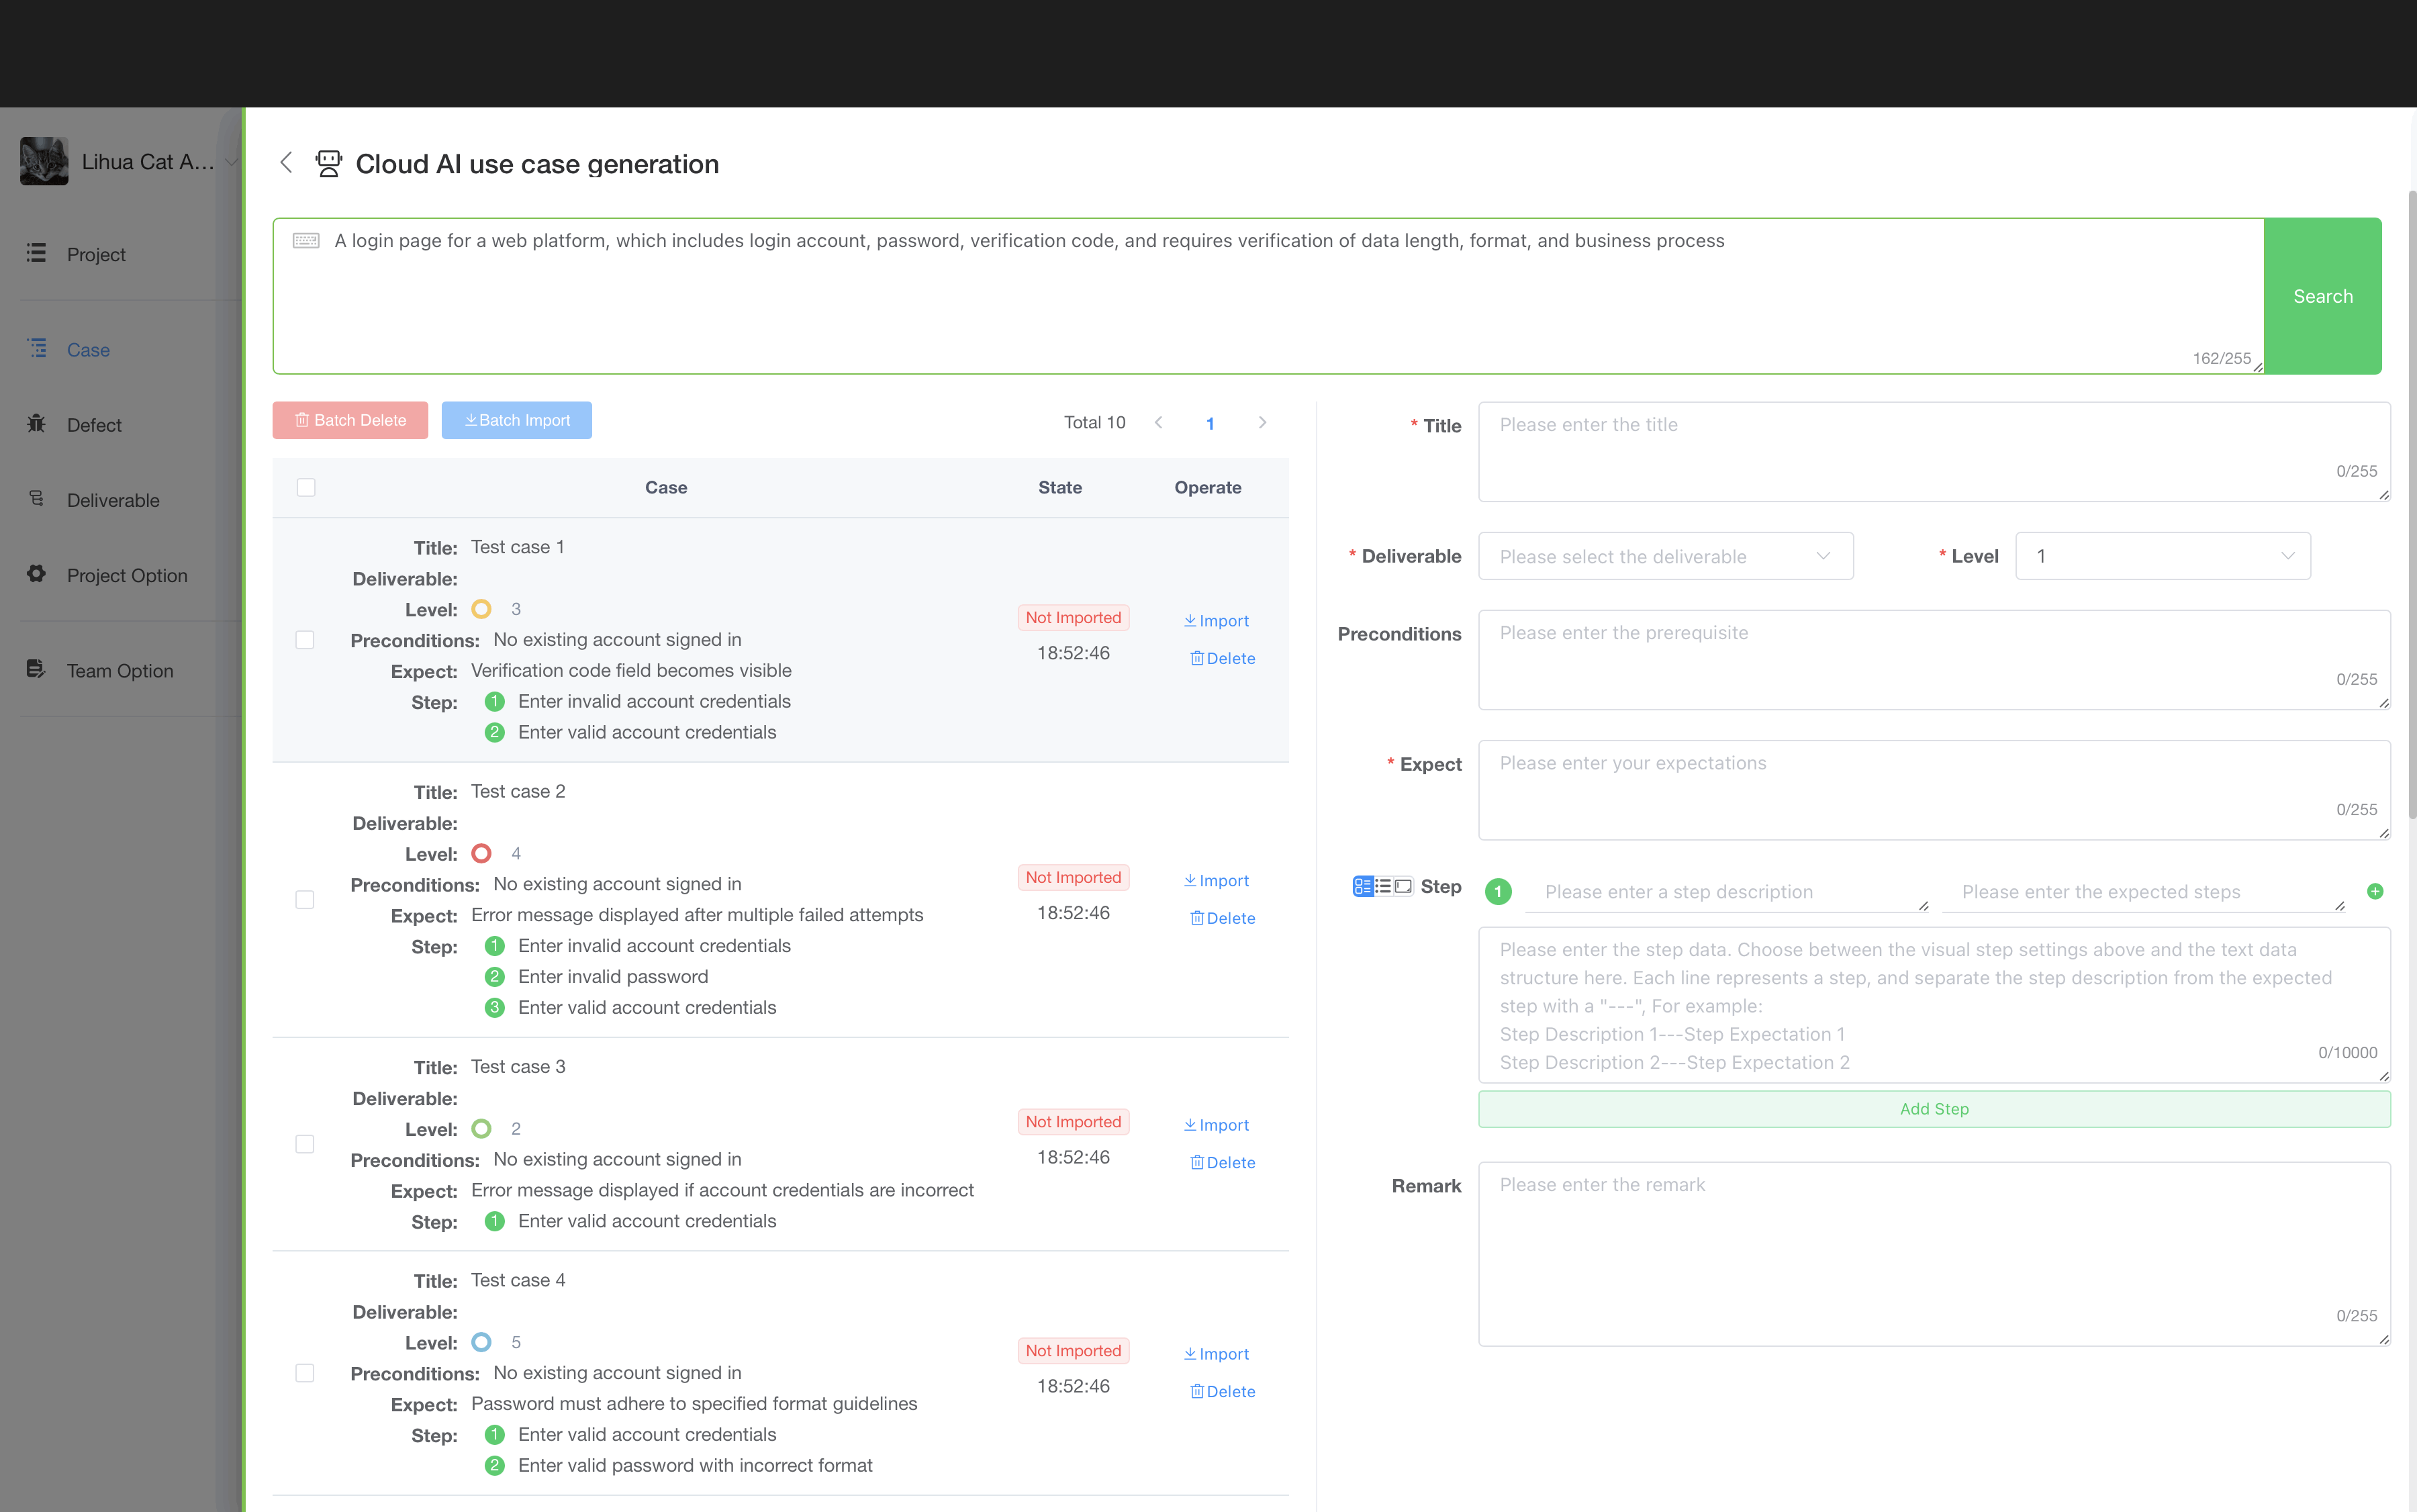The height and width of the screenshot is (1512, 2417).
Task: Expand the Lihua Cat account dropdown
Action: point(231,161)
